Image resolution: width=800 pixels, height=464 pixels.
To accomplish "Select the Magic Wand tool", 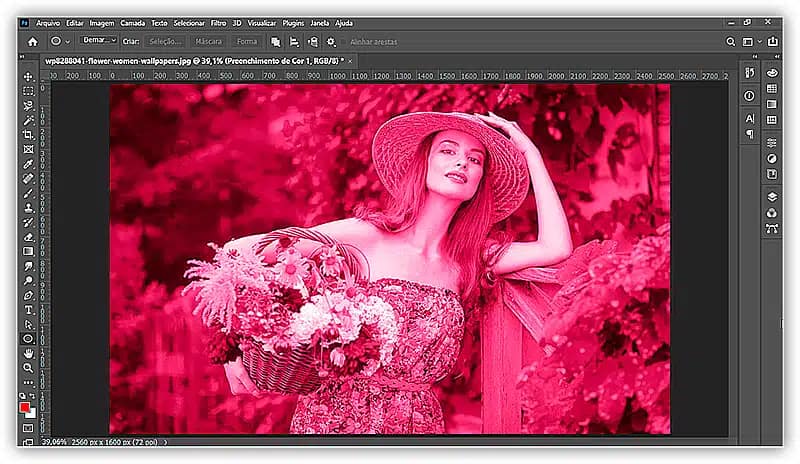I will (28, 120).
